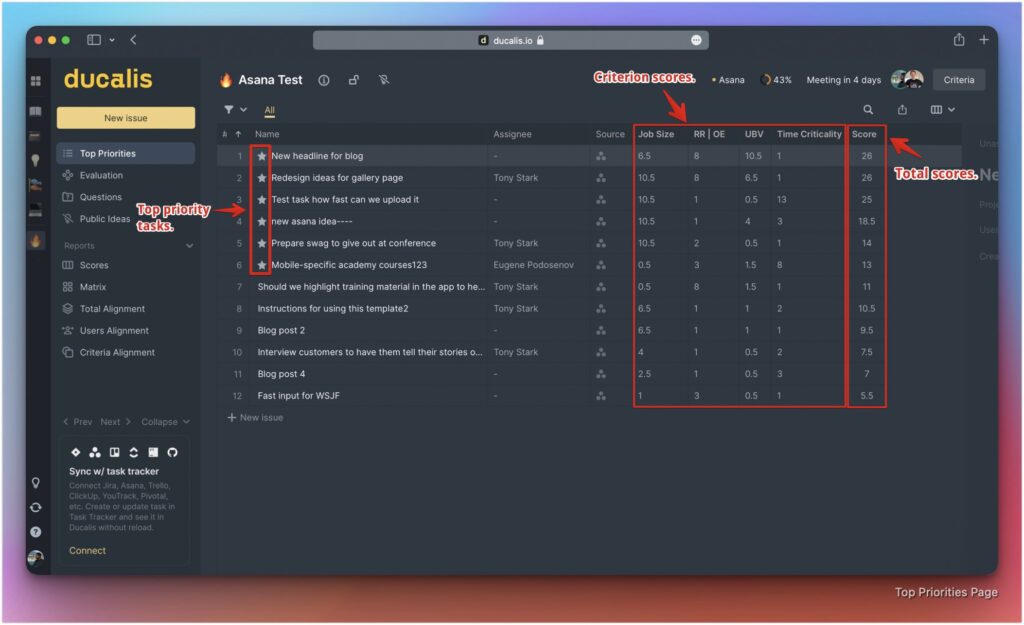The image size is (1024, 625).
Task: Click the GitHub icon in sync panel
Action: coord(172,452)
